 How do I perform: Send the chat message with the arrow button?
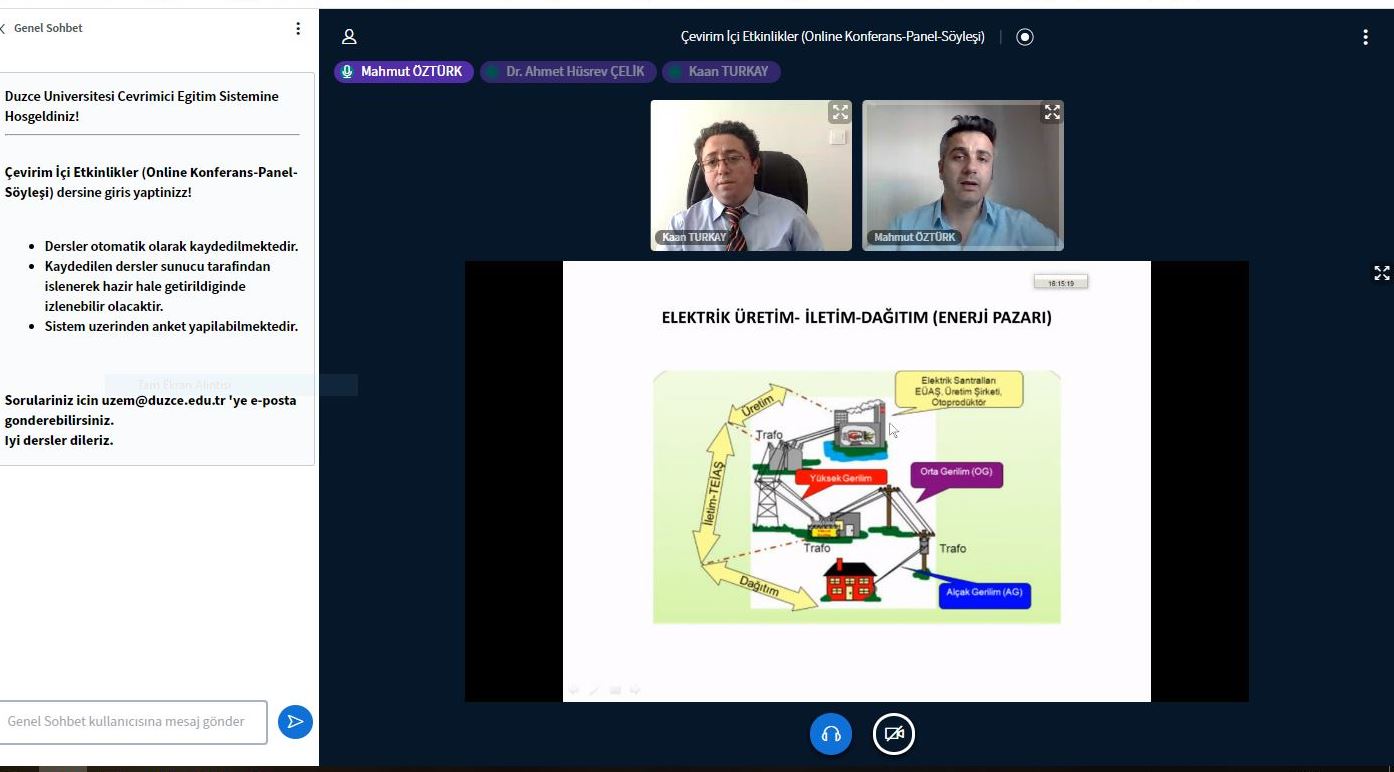coord(295,722)
